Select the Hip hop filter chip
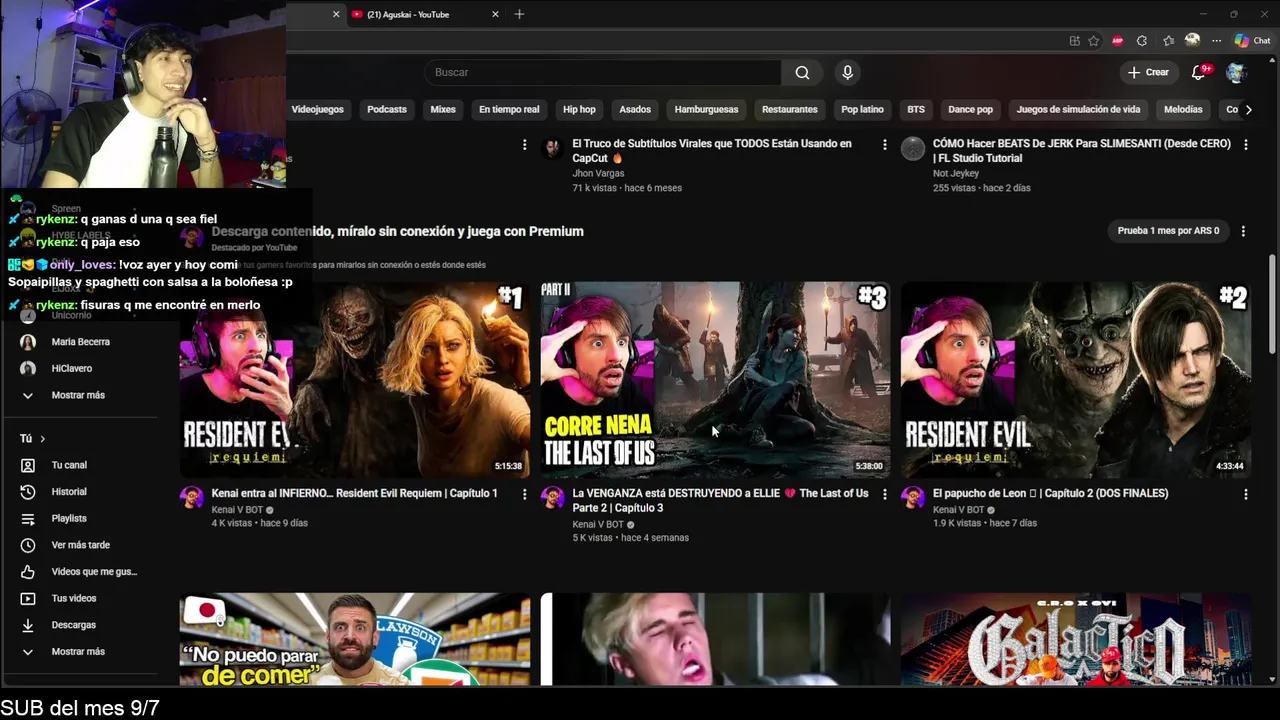The height and width of the screenshot is (720, 1280). [579, 110]
